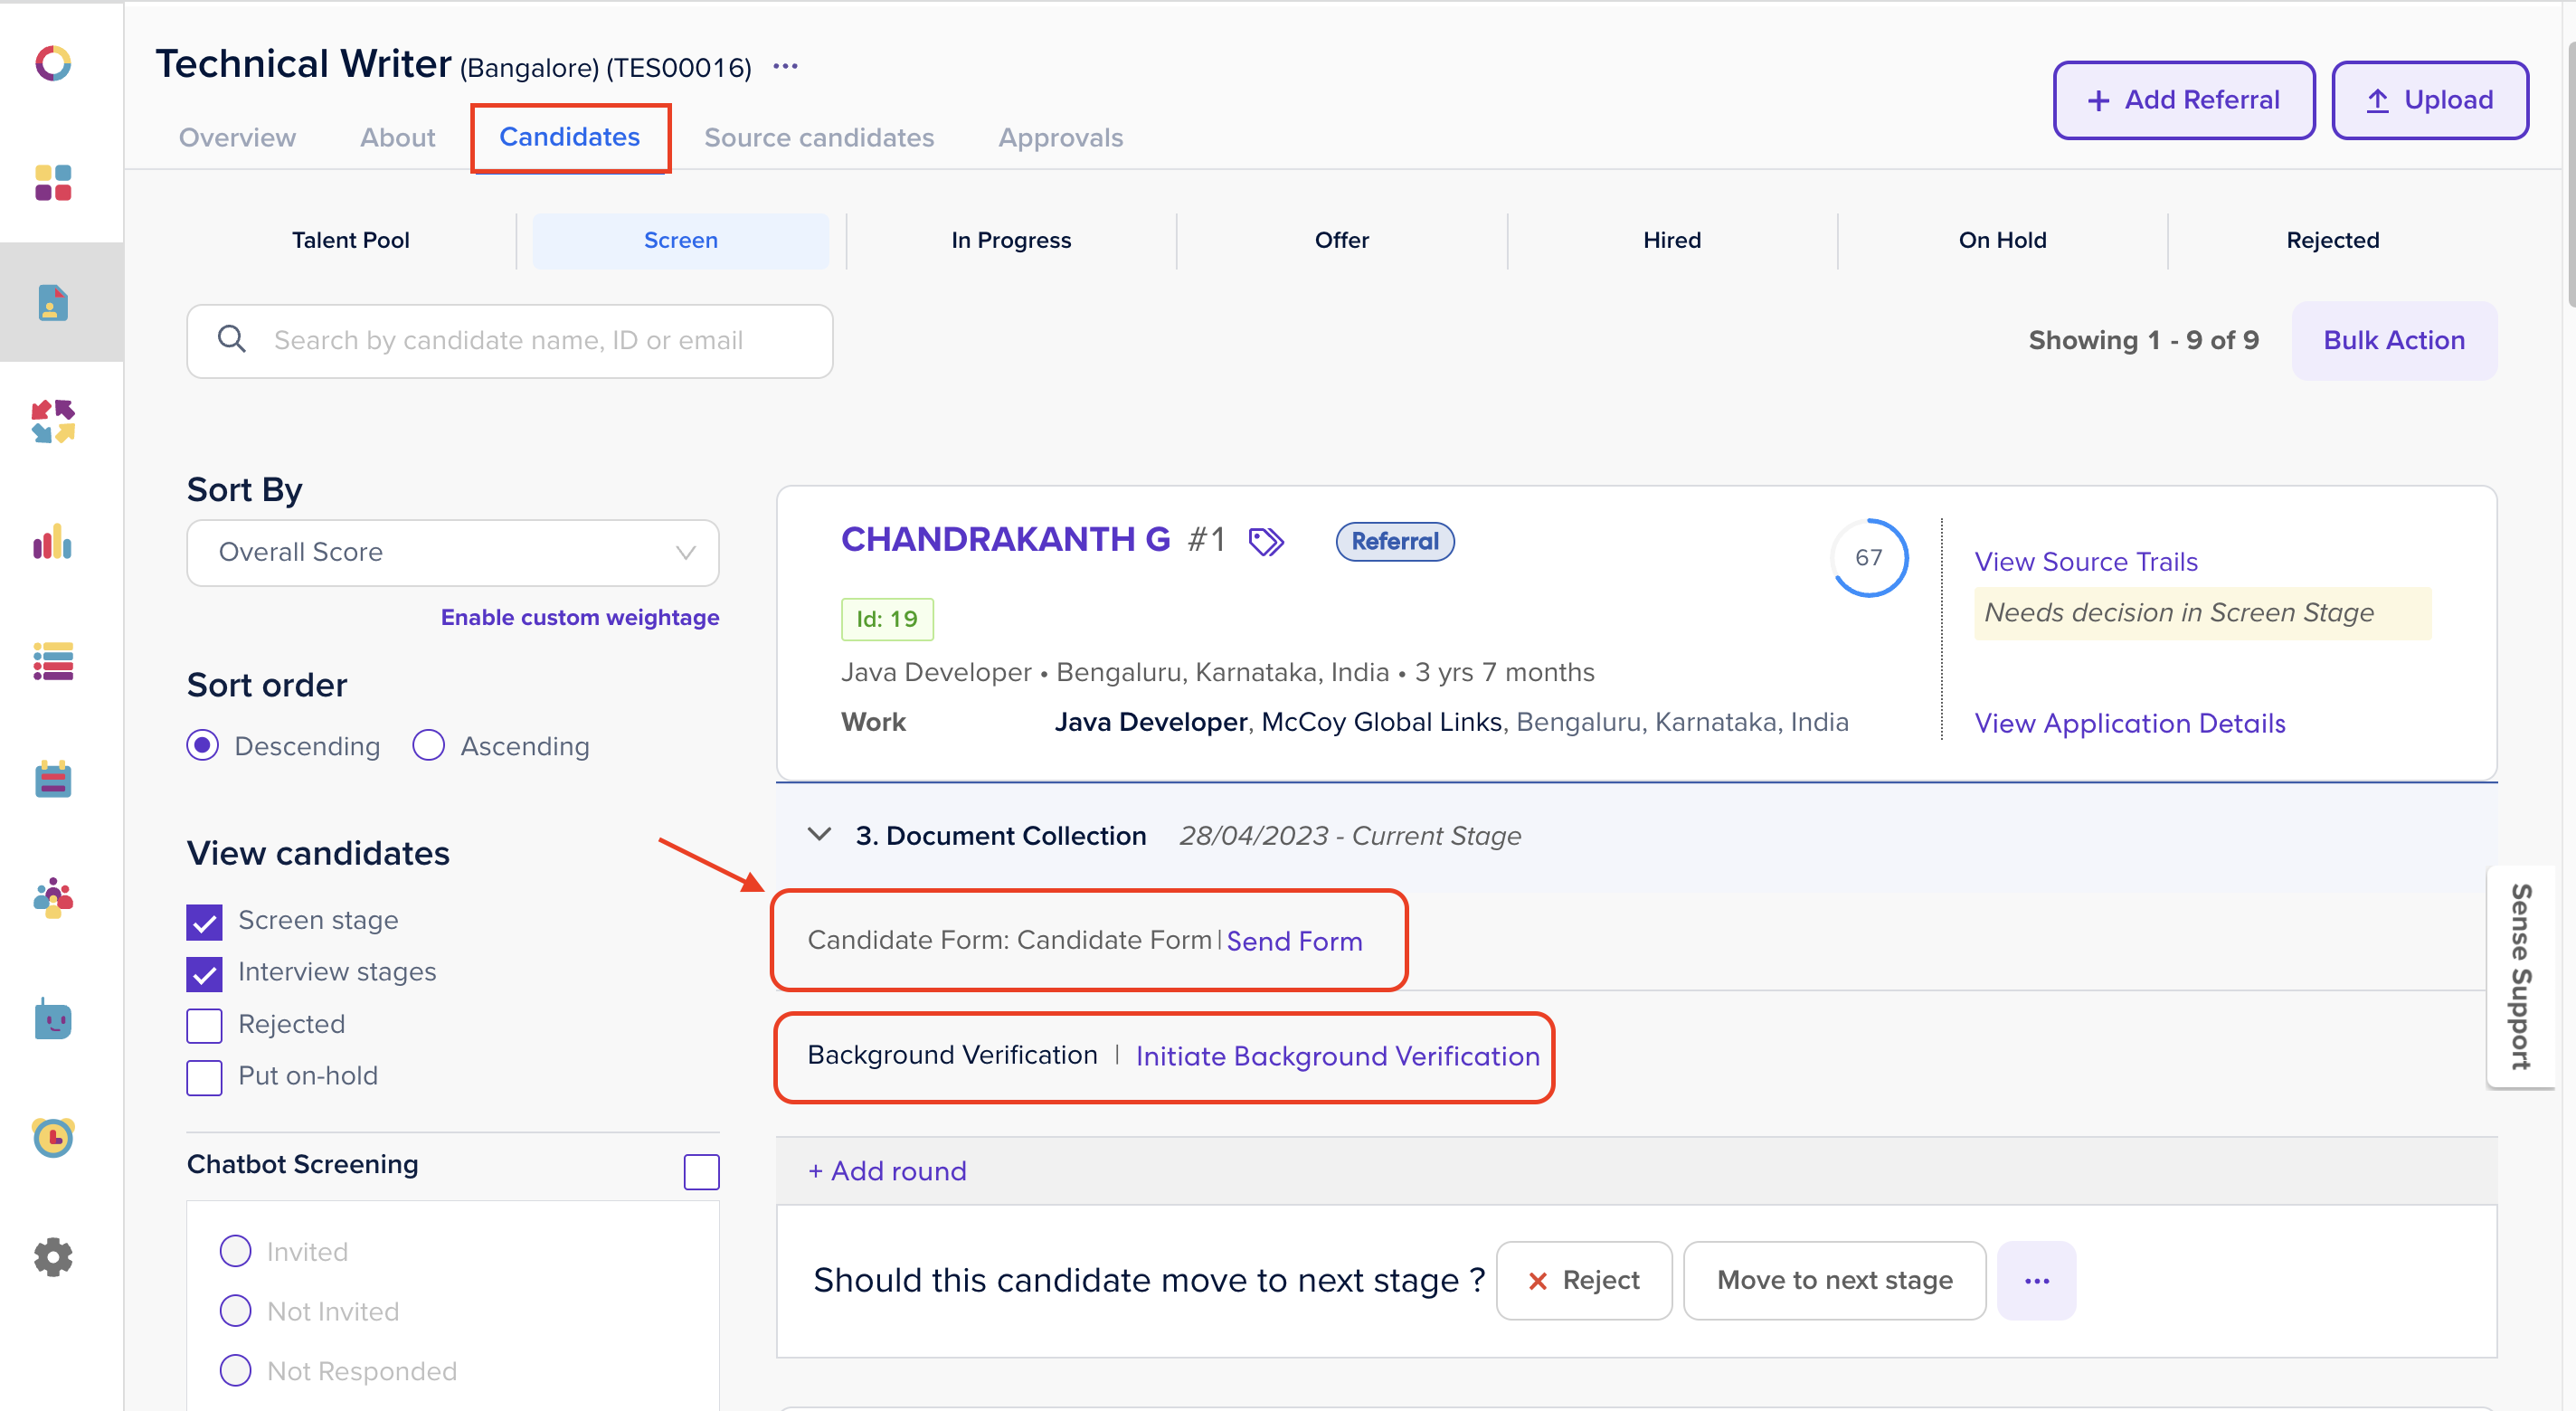Viewport: 2576px width, 1411px height.
Task: Click the four colored arrows sidebar icon
Action: pyautogui.click(x=53, y=421)
